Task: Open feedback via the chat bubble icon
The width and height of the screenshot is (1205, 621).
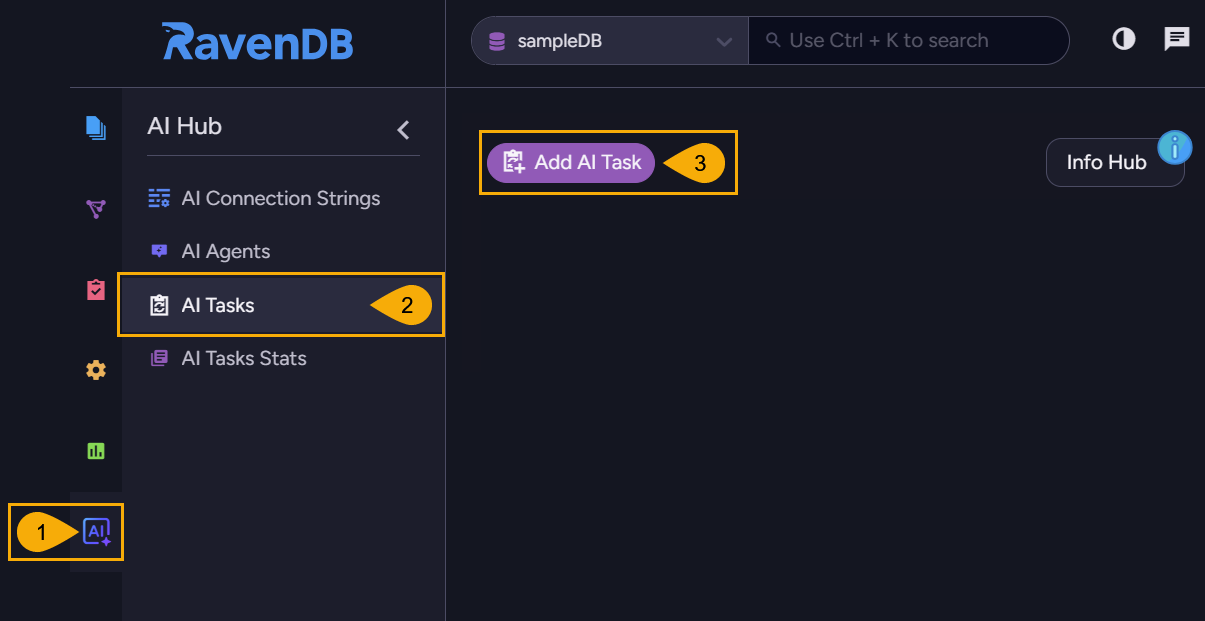Action: pos(1176,39)
